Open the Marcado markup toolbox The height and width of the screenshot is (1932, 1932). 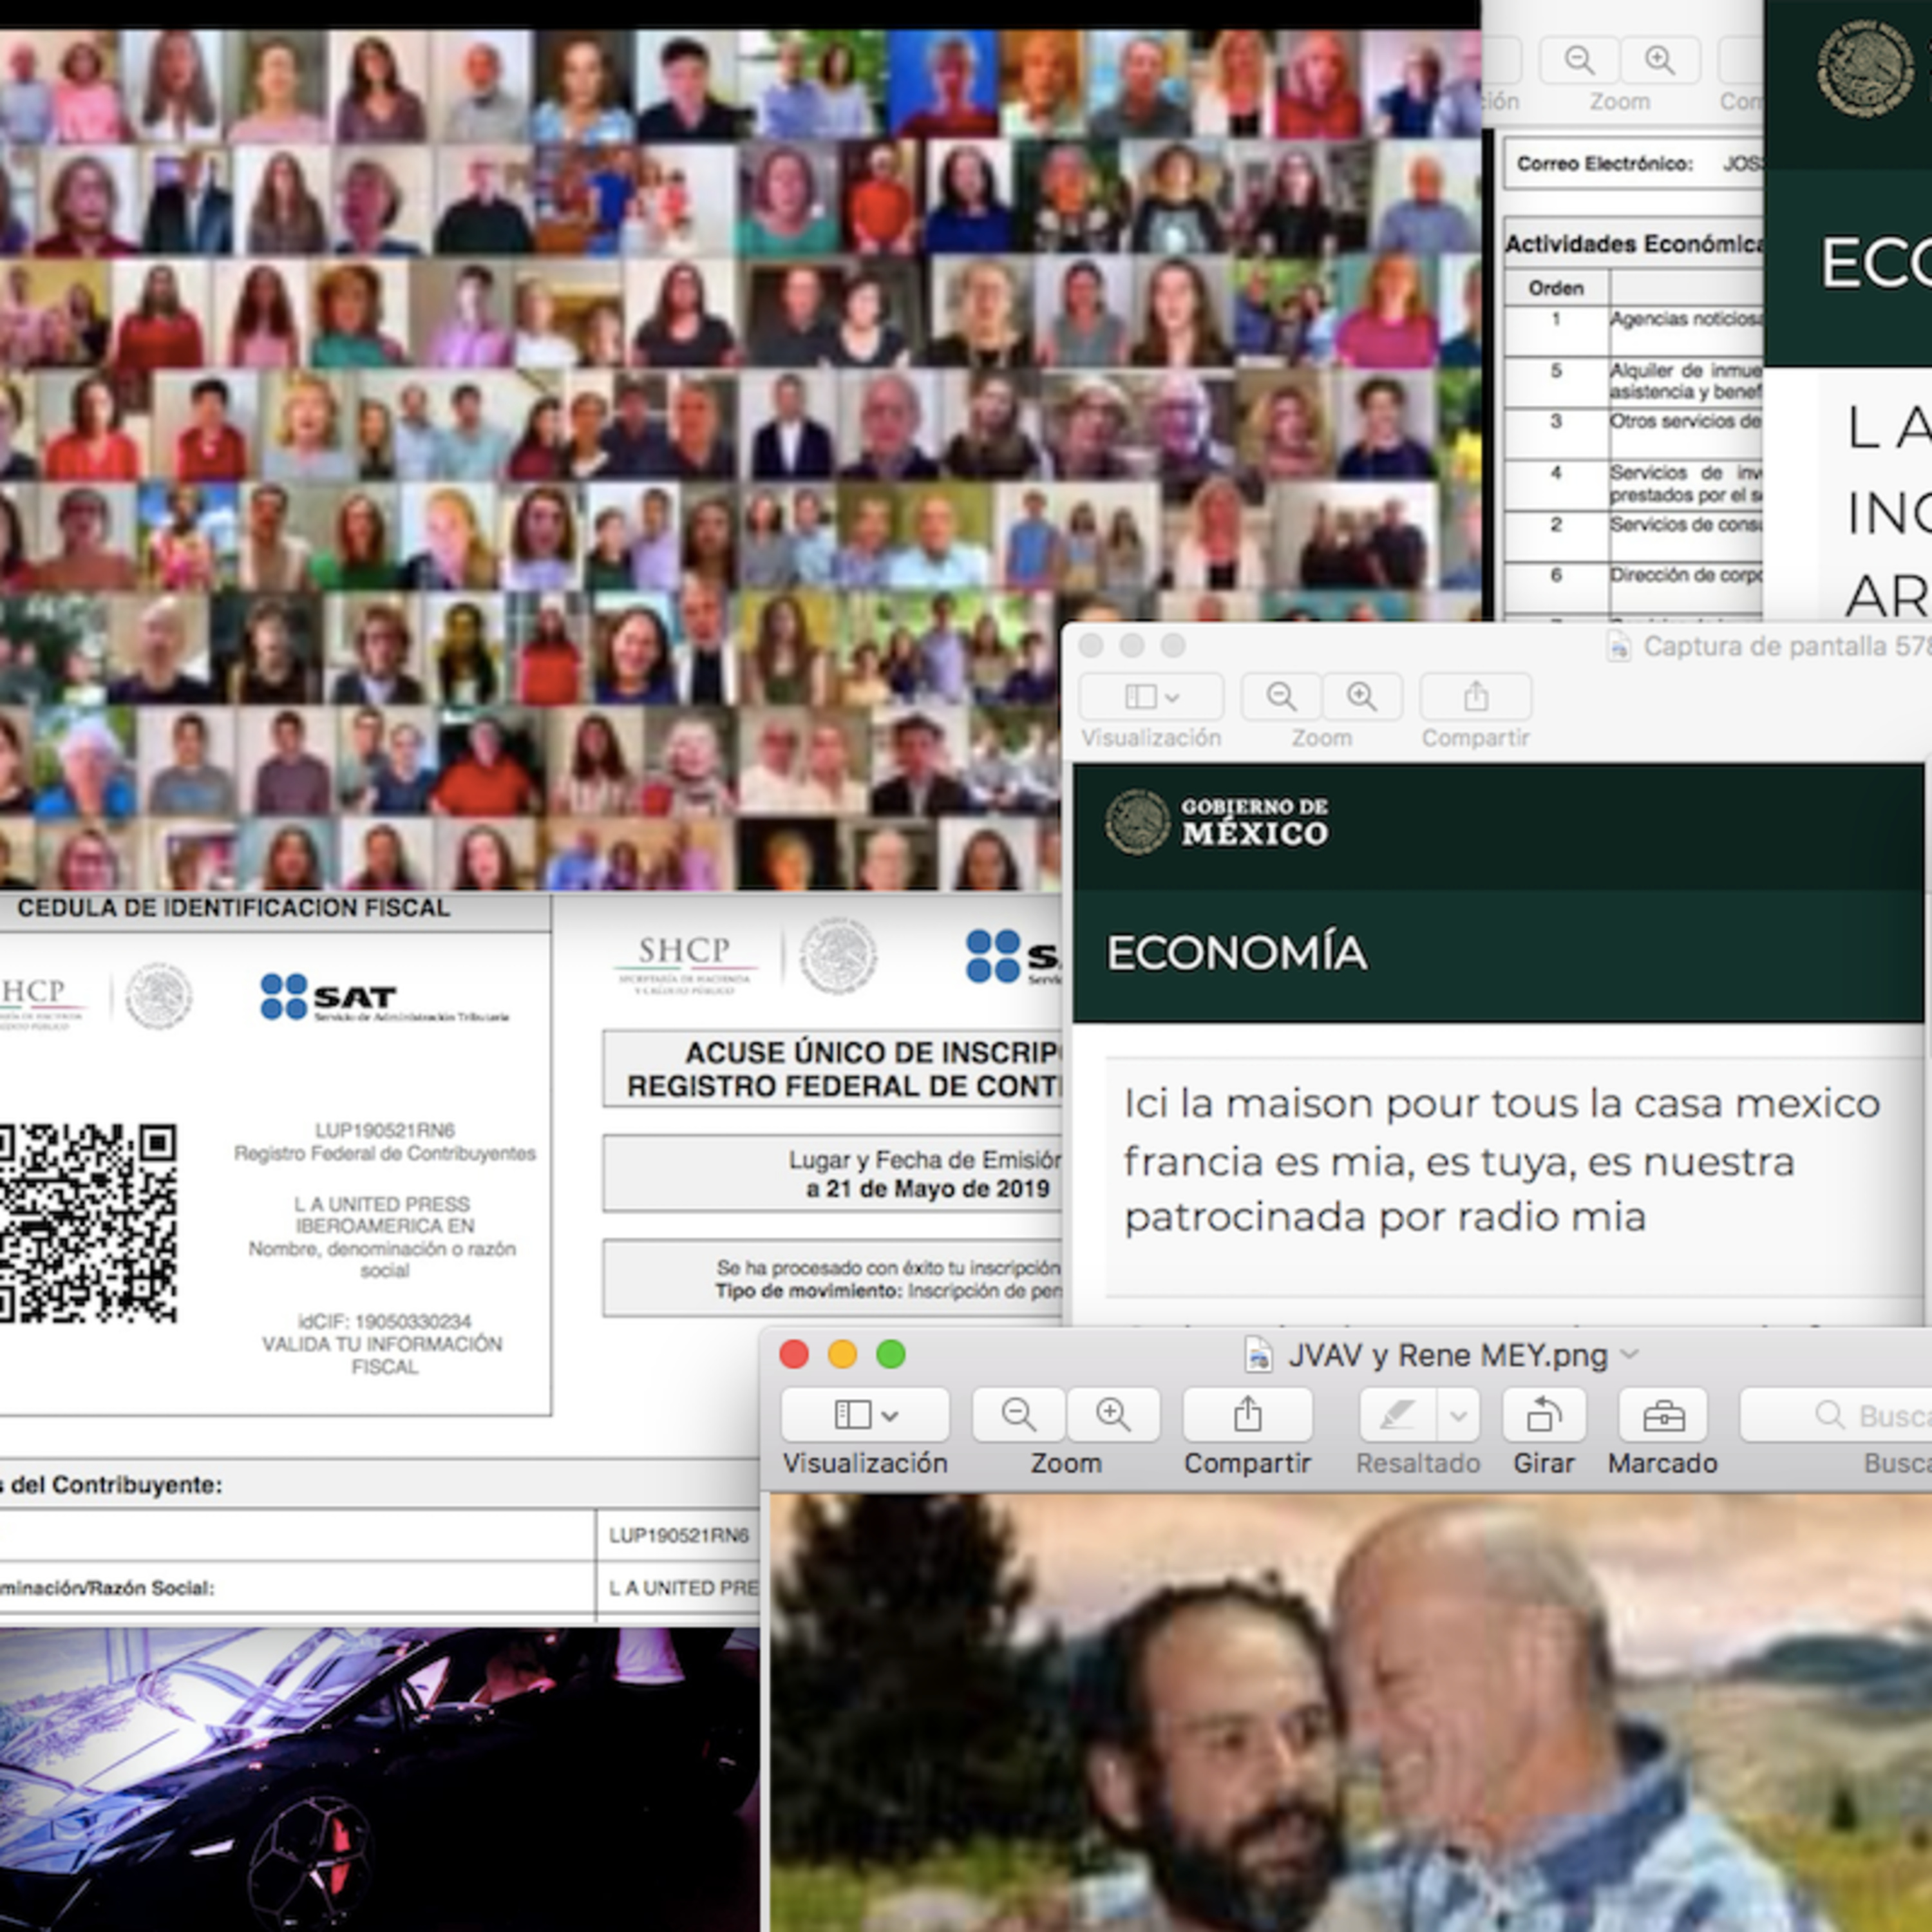click(1662, 1414)
